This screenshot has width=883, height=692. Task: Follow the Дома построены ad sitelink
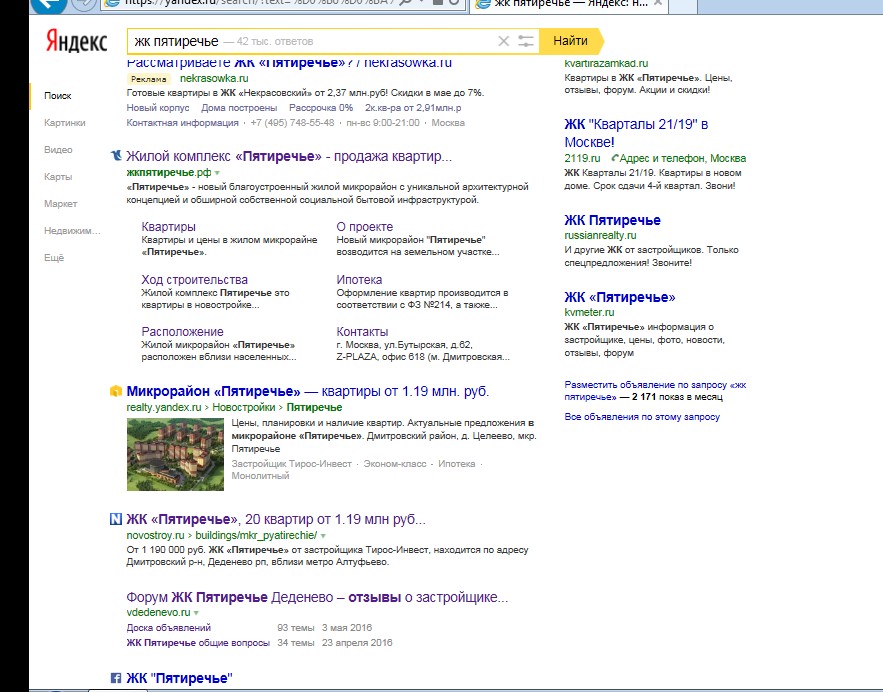[239, 108]
